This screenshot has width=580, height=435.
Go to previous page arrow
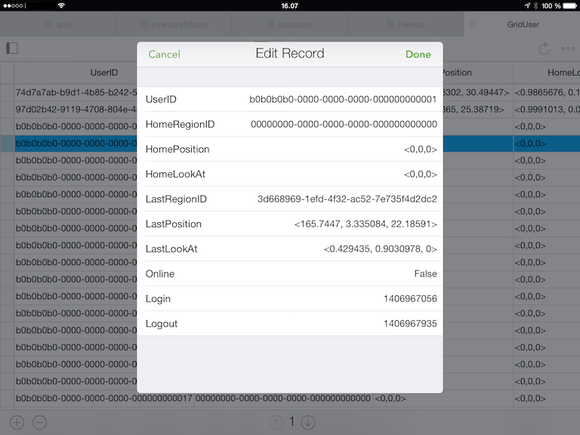pos(276,422)
